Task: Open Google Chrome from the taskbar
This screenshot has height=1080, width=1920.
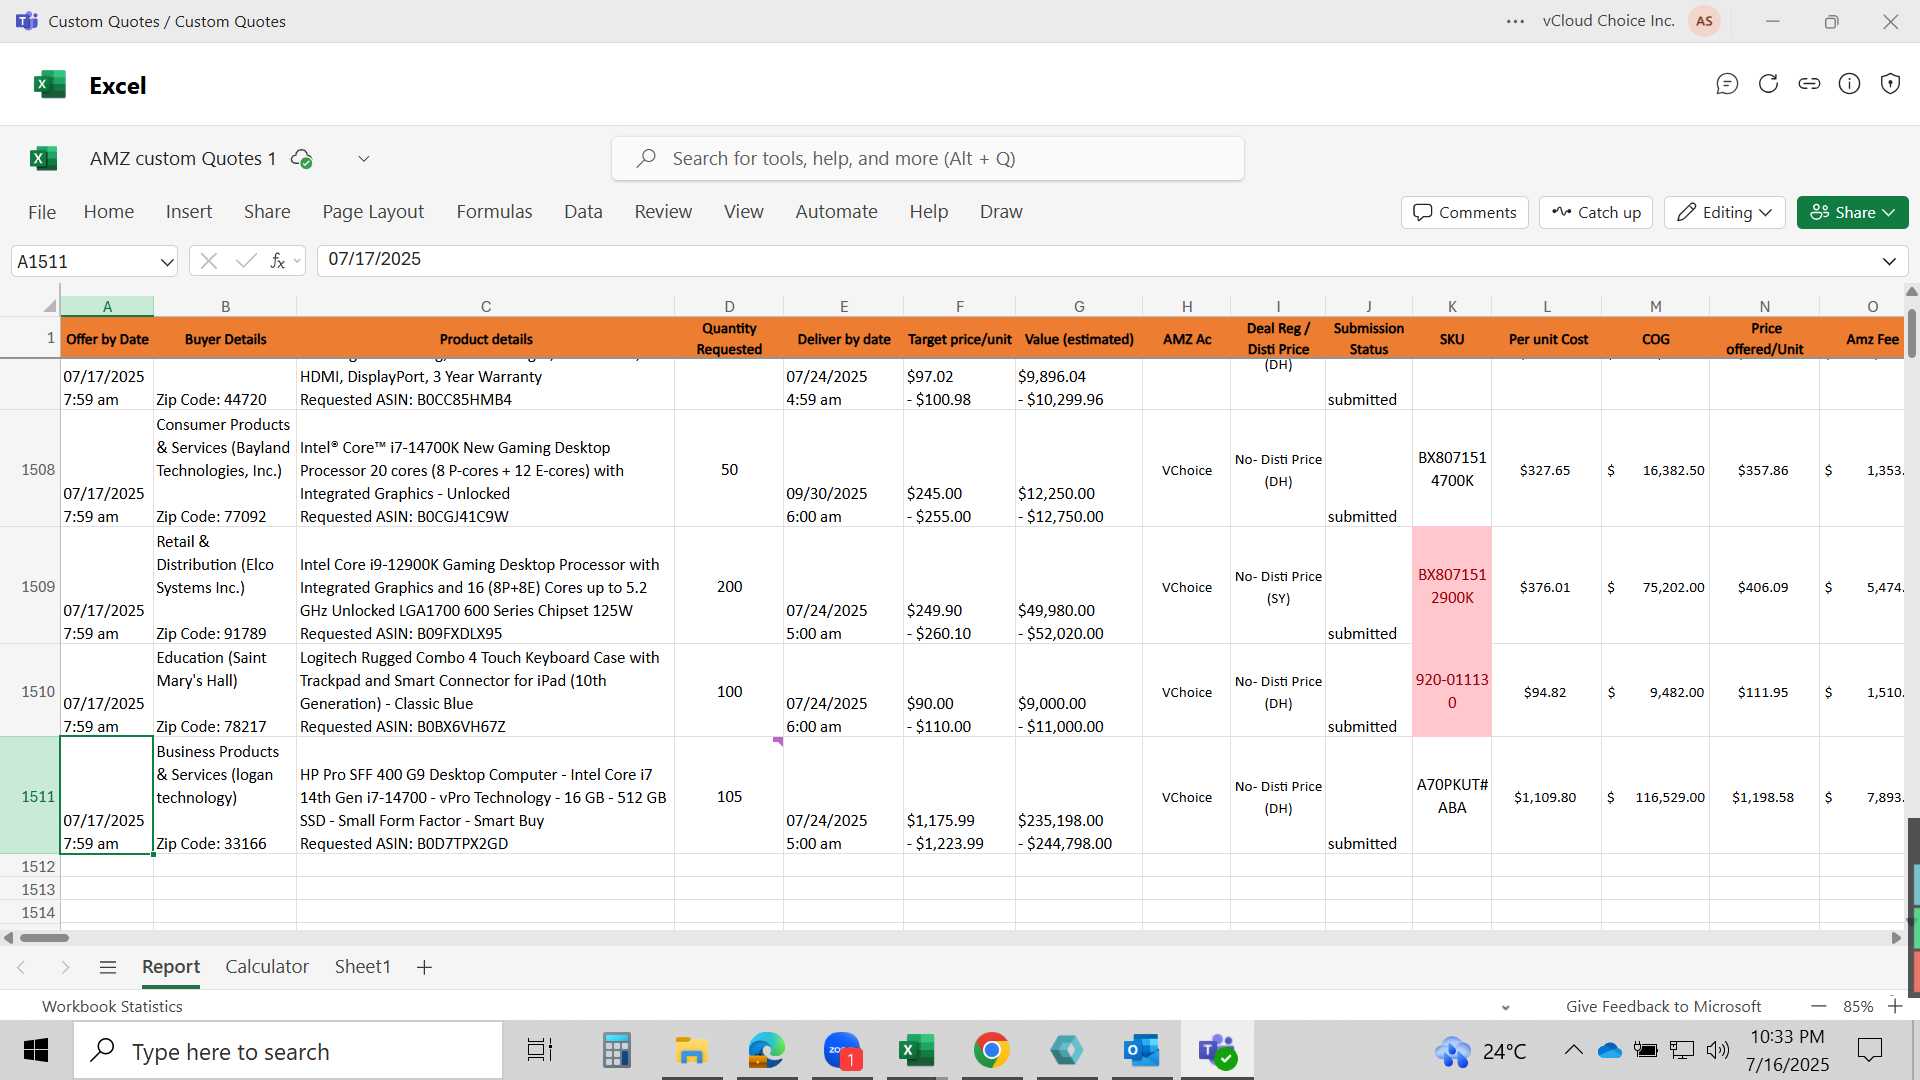Action: pyautogui.click(x=991, y=1051)
